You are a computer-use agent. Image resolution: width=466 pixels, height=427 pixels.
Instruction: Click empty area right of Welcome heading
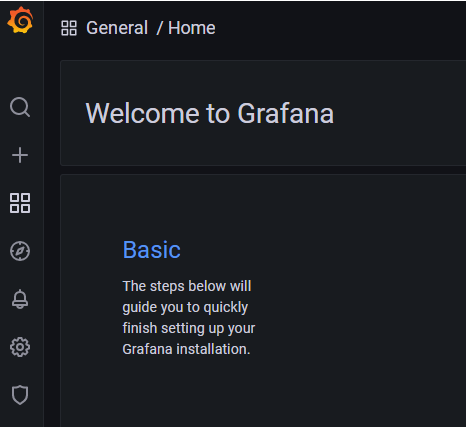click(x=400, y=113)
